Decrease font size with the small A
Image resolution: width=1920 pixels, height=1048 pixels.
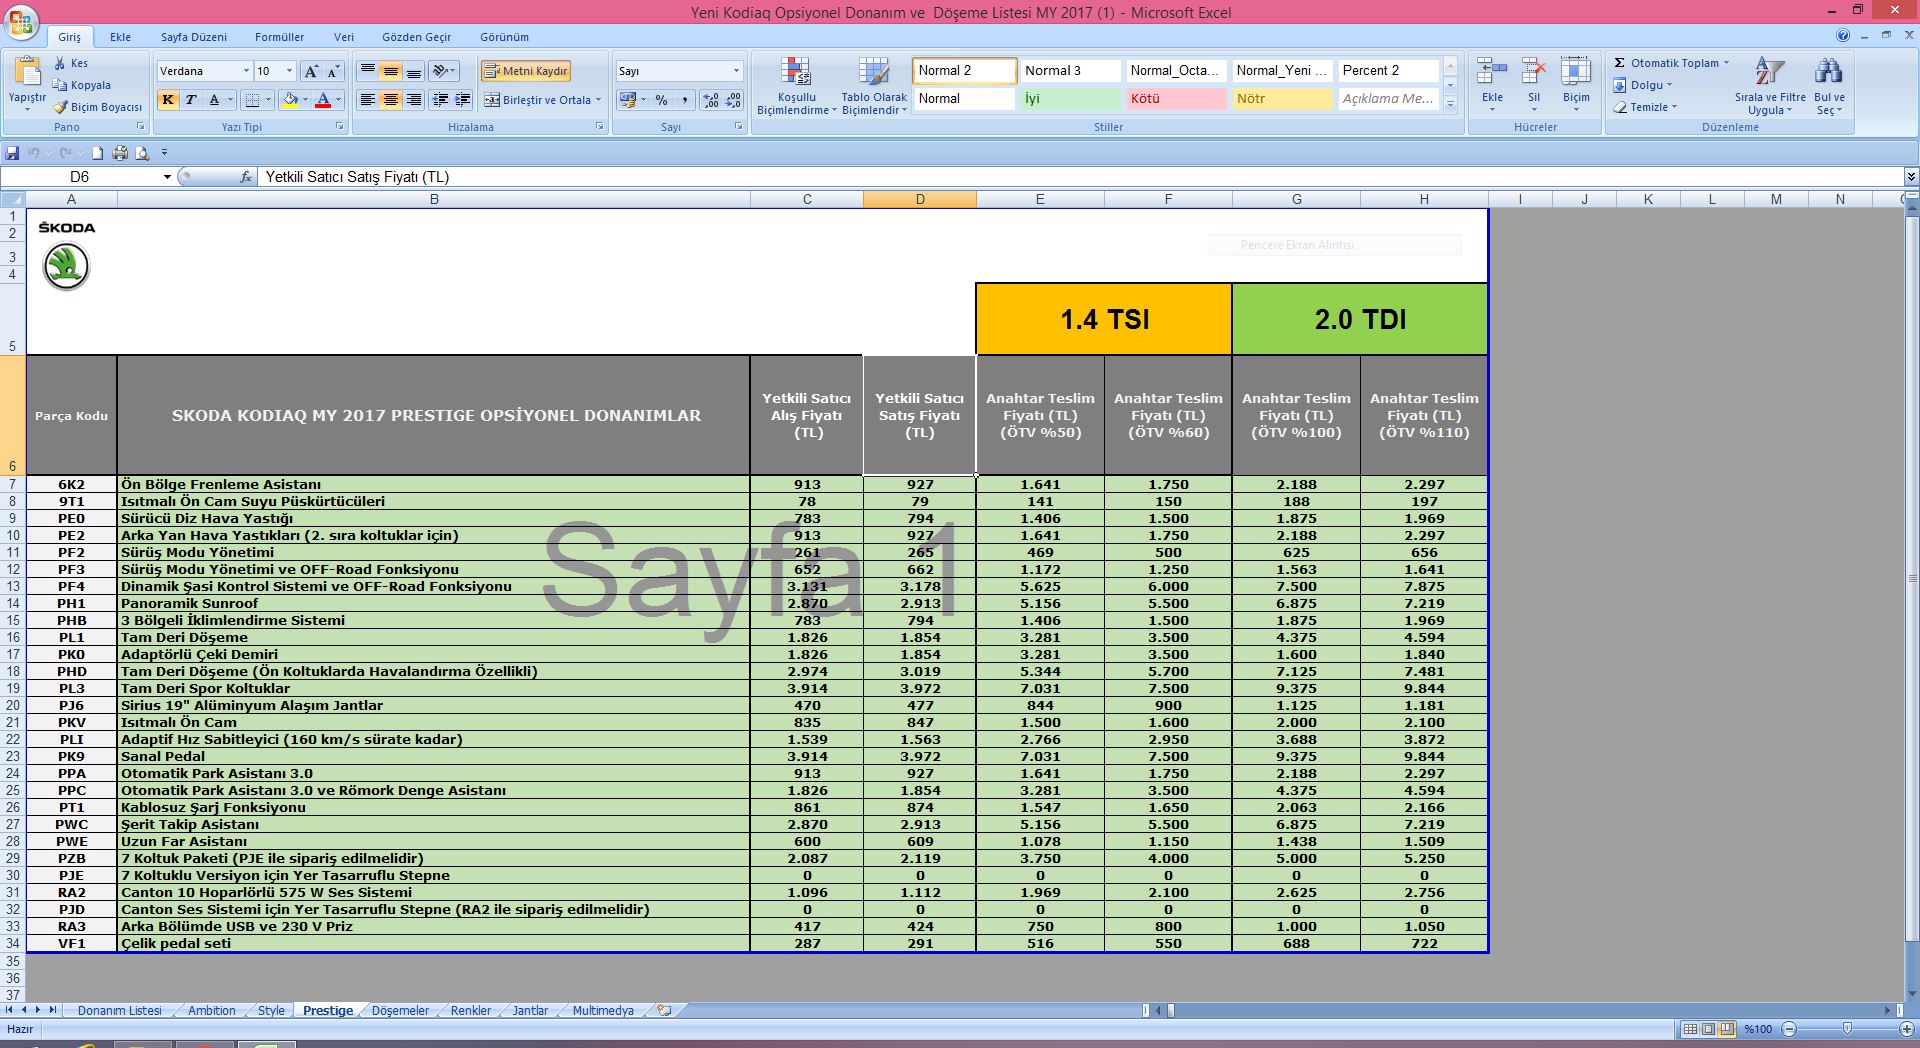(333, 71)
